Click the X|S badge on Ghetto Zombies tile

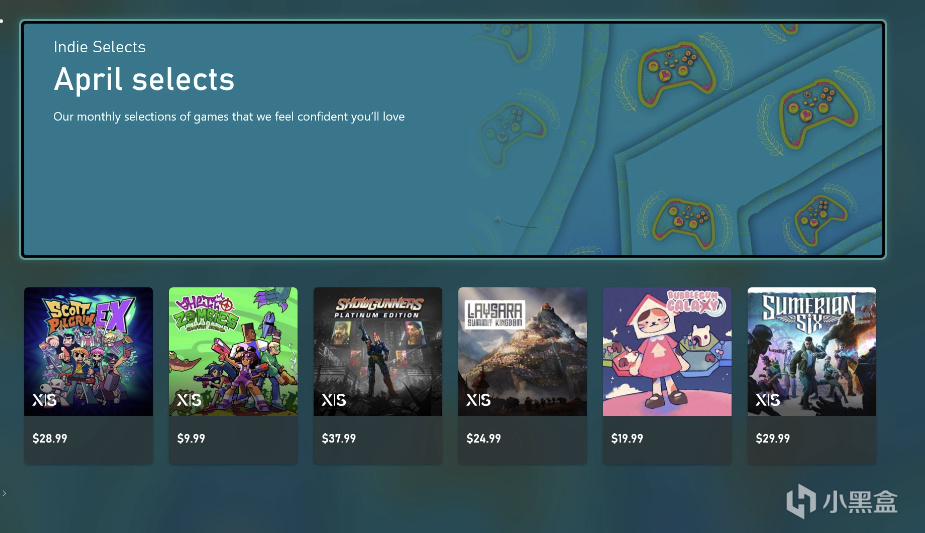(x=189, y=400)
